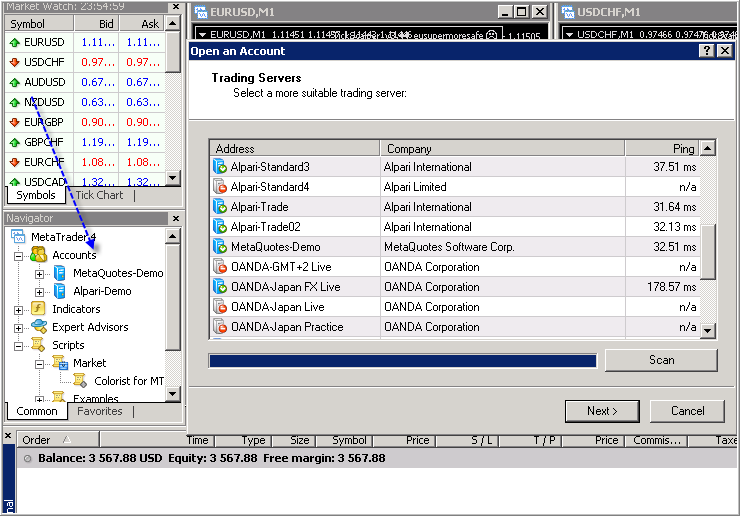Click the blue scan progress bar
The width and height of the screenshot is (740, 516).
[403, 361]
